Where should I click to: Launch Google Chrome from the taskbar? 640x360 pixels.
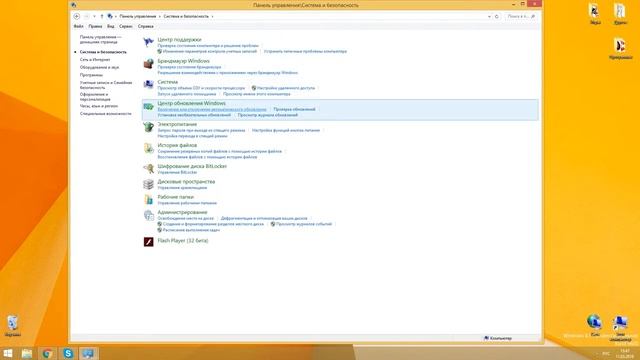click(47, 353)
